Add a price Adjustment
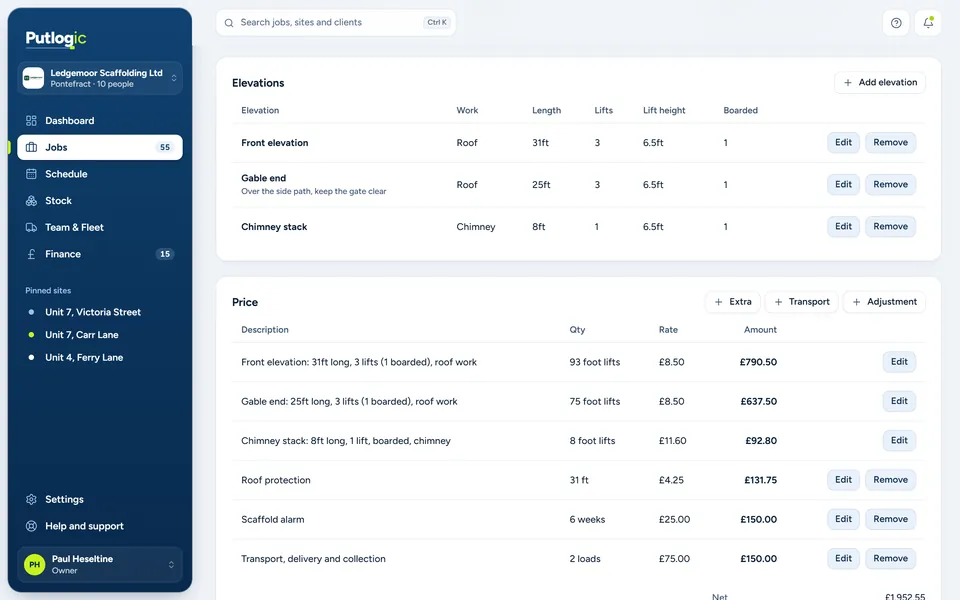 point(884,302)
